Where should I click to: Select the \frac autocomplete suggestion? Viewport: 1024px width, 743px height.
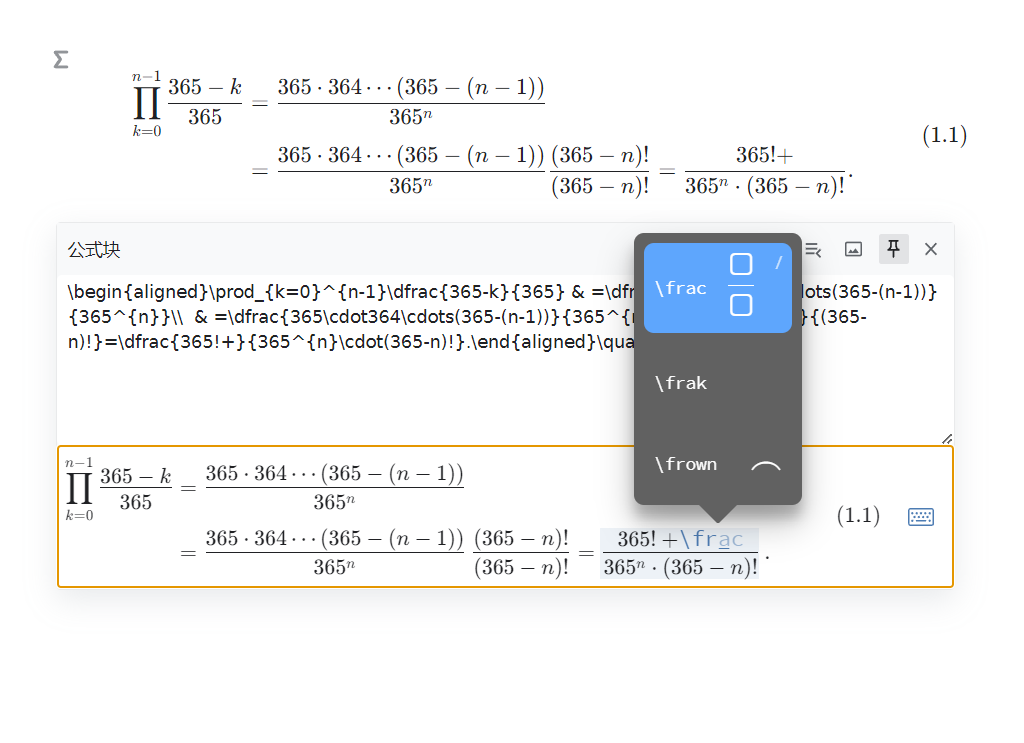(717, 288)
